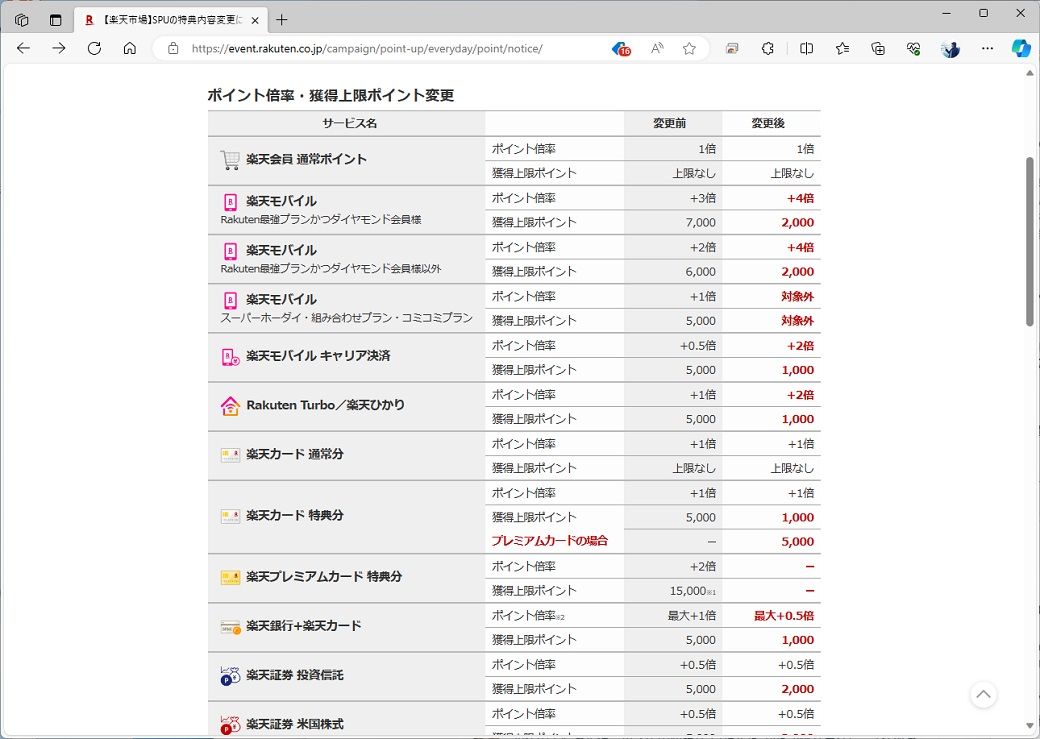
Task: Open Collections
Action: (878, 47)
